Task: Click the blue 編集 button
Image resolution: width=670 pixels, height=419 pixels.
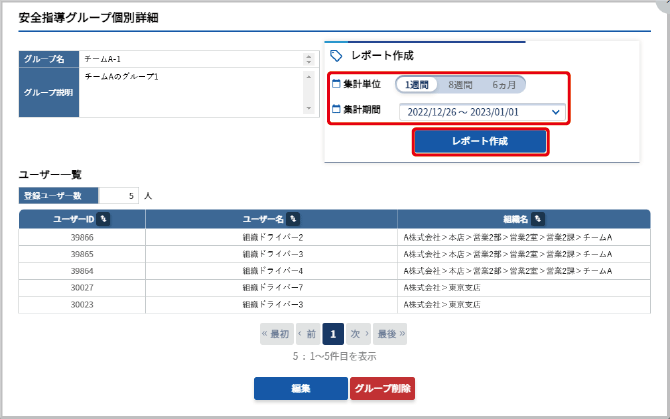Action: point(300,388)
